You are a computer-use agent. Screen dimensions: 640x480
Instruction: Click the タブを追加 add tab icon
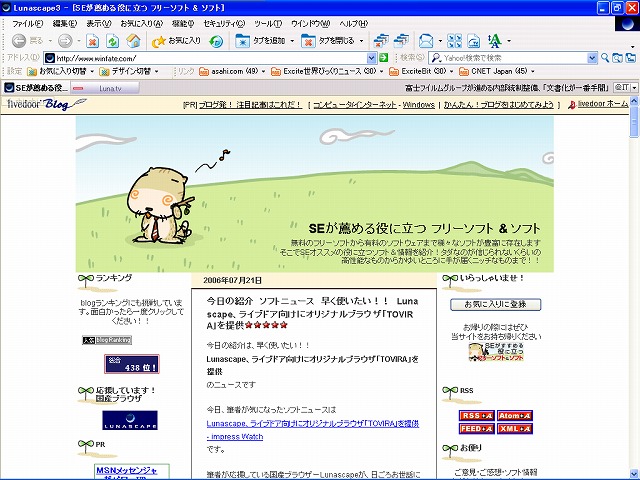click(x=242, y=41)
